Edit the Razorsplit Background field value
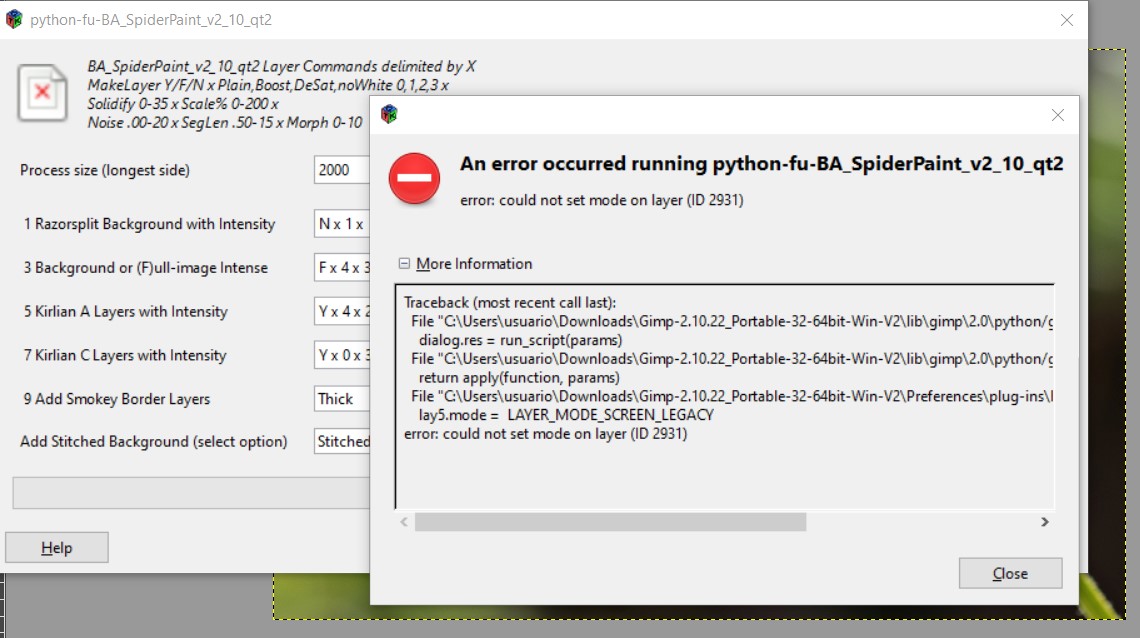The image size is (1140, 638). tap(342, 224)
